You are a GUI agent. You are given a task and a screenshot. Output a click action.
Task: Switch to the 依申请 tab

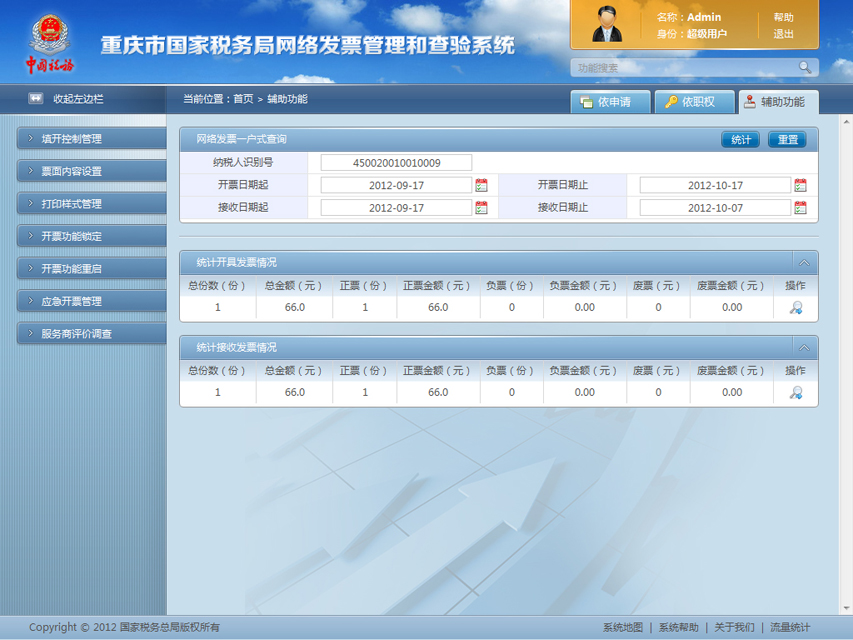[610, 102]
